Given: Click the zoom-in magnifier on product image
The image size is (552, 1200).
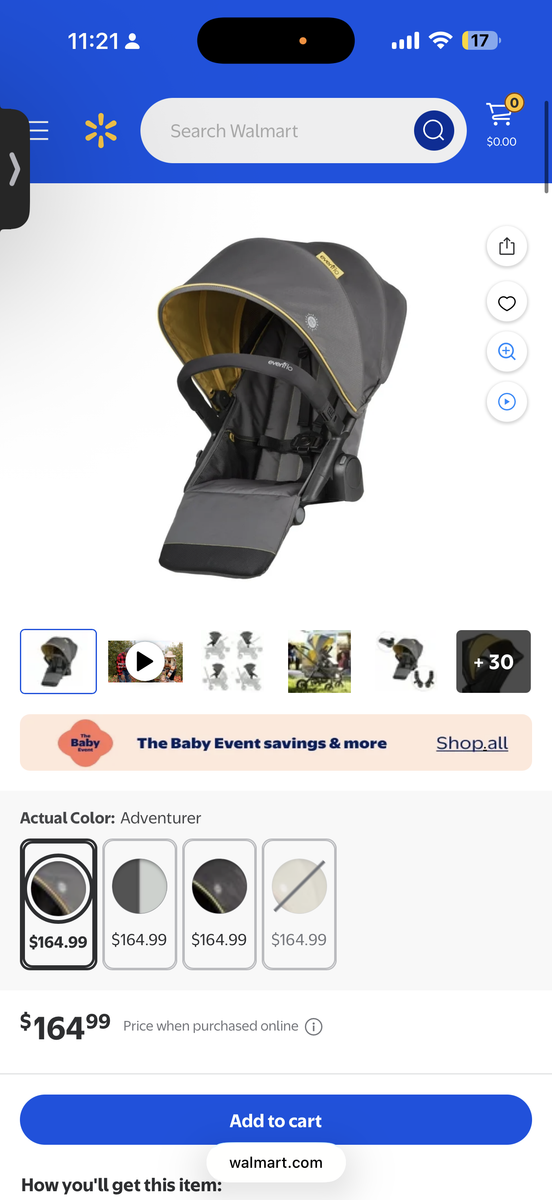Looking at the screenshot, I should (x=506, y=351).
